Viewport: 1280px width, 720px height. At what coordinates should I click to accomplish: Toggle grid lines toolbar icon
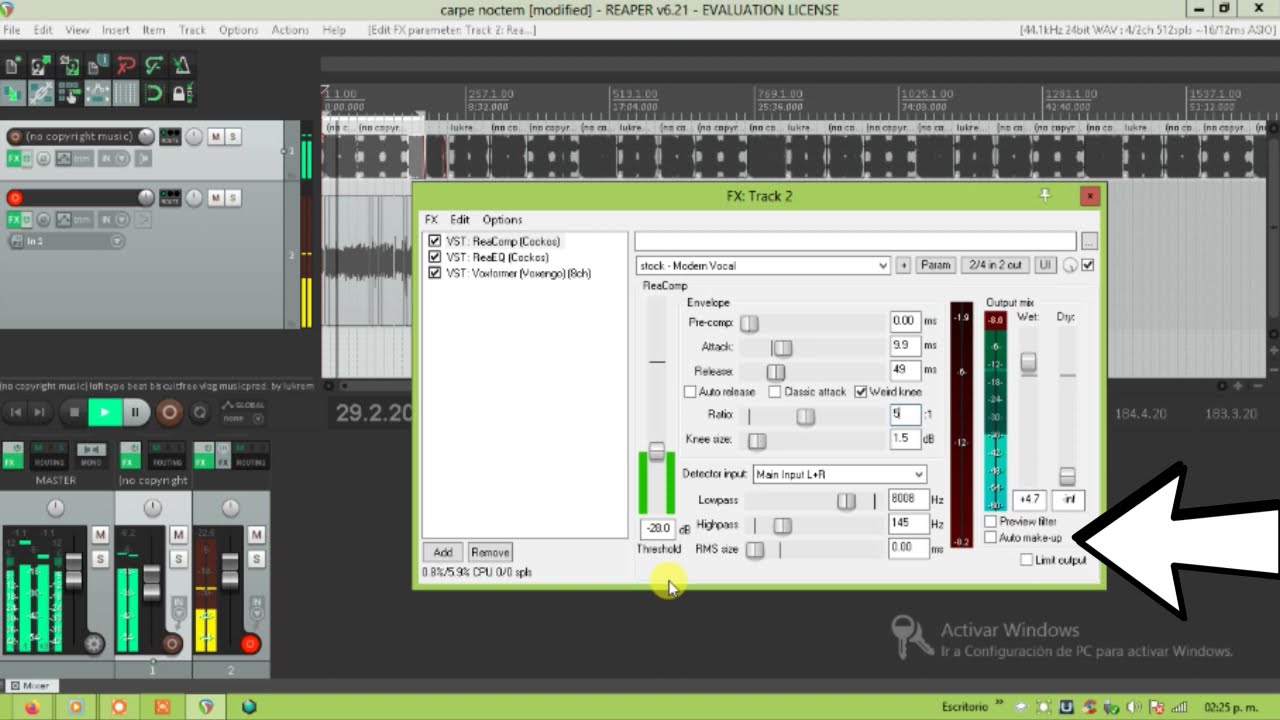[125, 94]
